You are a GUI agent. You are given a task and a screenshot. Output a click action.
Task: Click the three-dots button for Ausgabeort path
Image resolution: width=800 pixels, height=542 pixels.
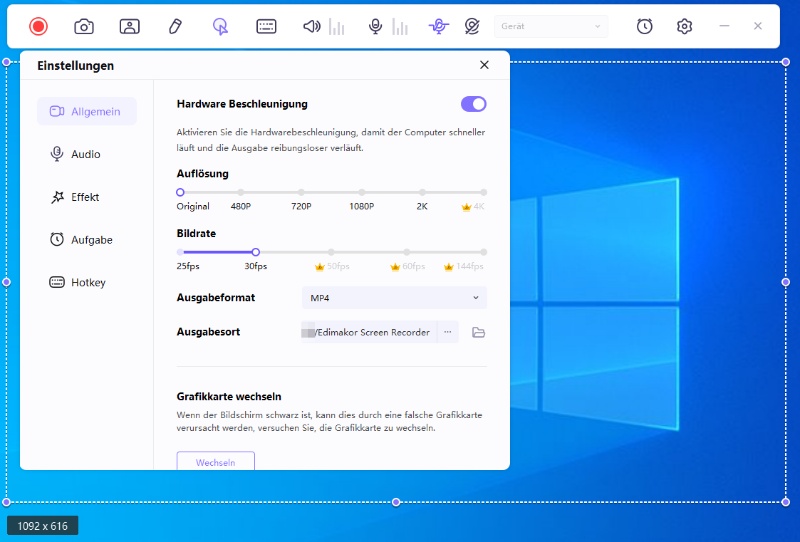point(447,332)
